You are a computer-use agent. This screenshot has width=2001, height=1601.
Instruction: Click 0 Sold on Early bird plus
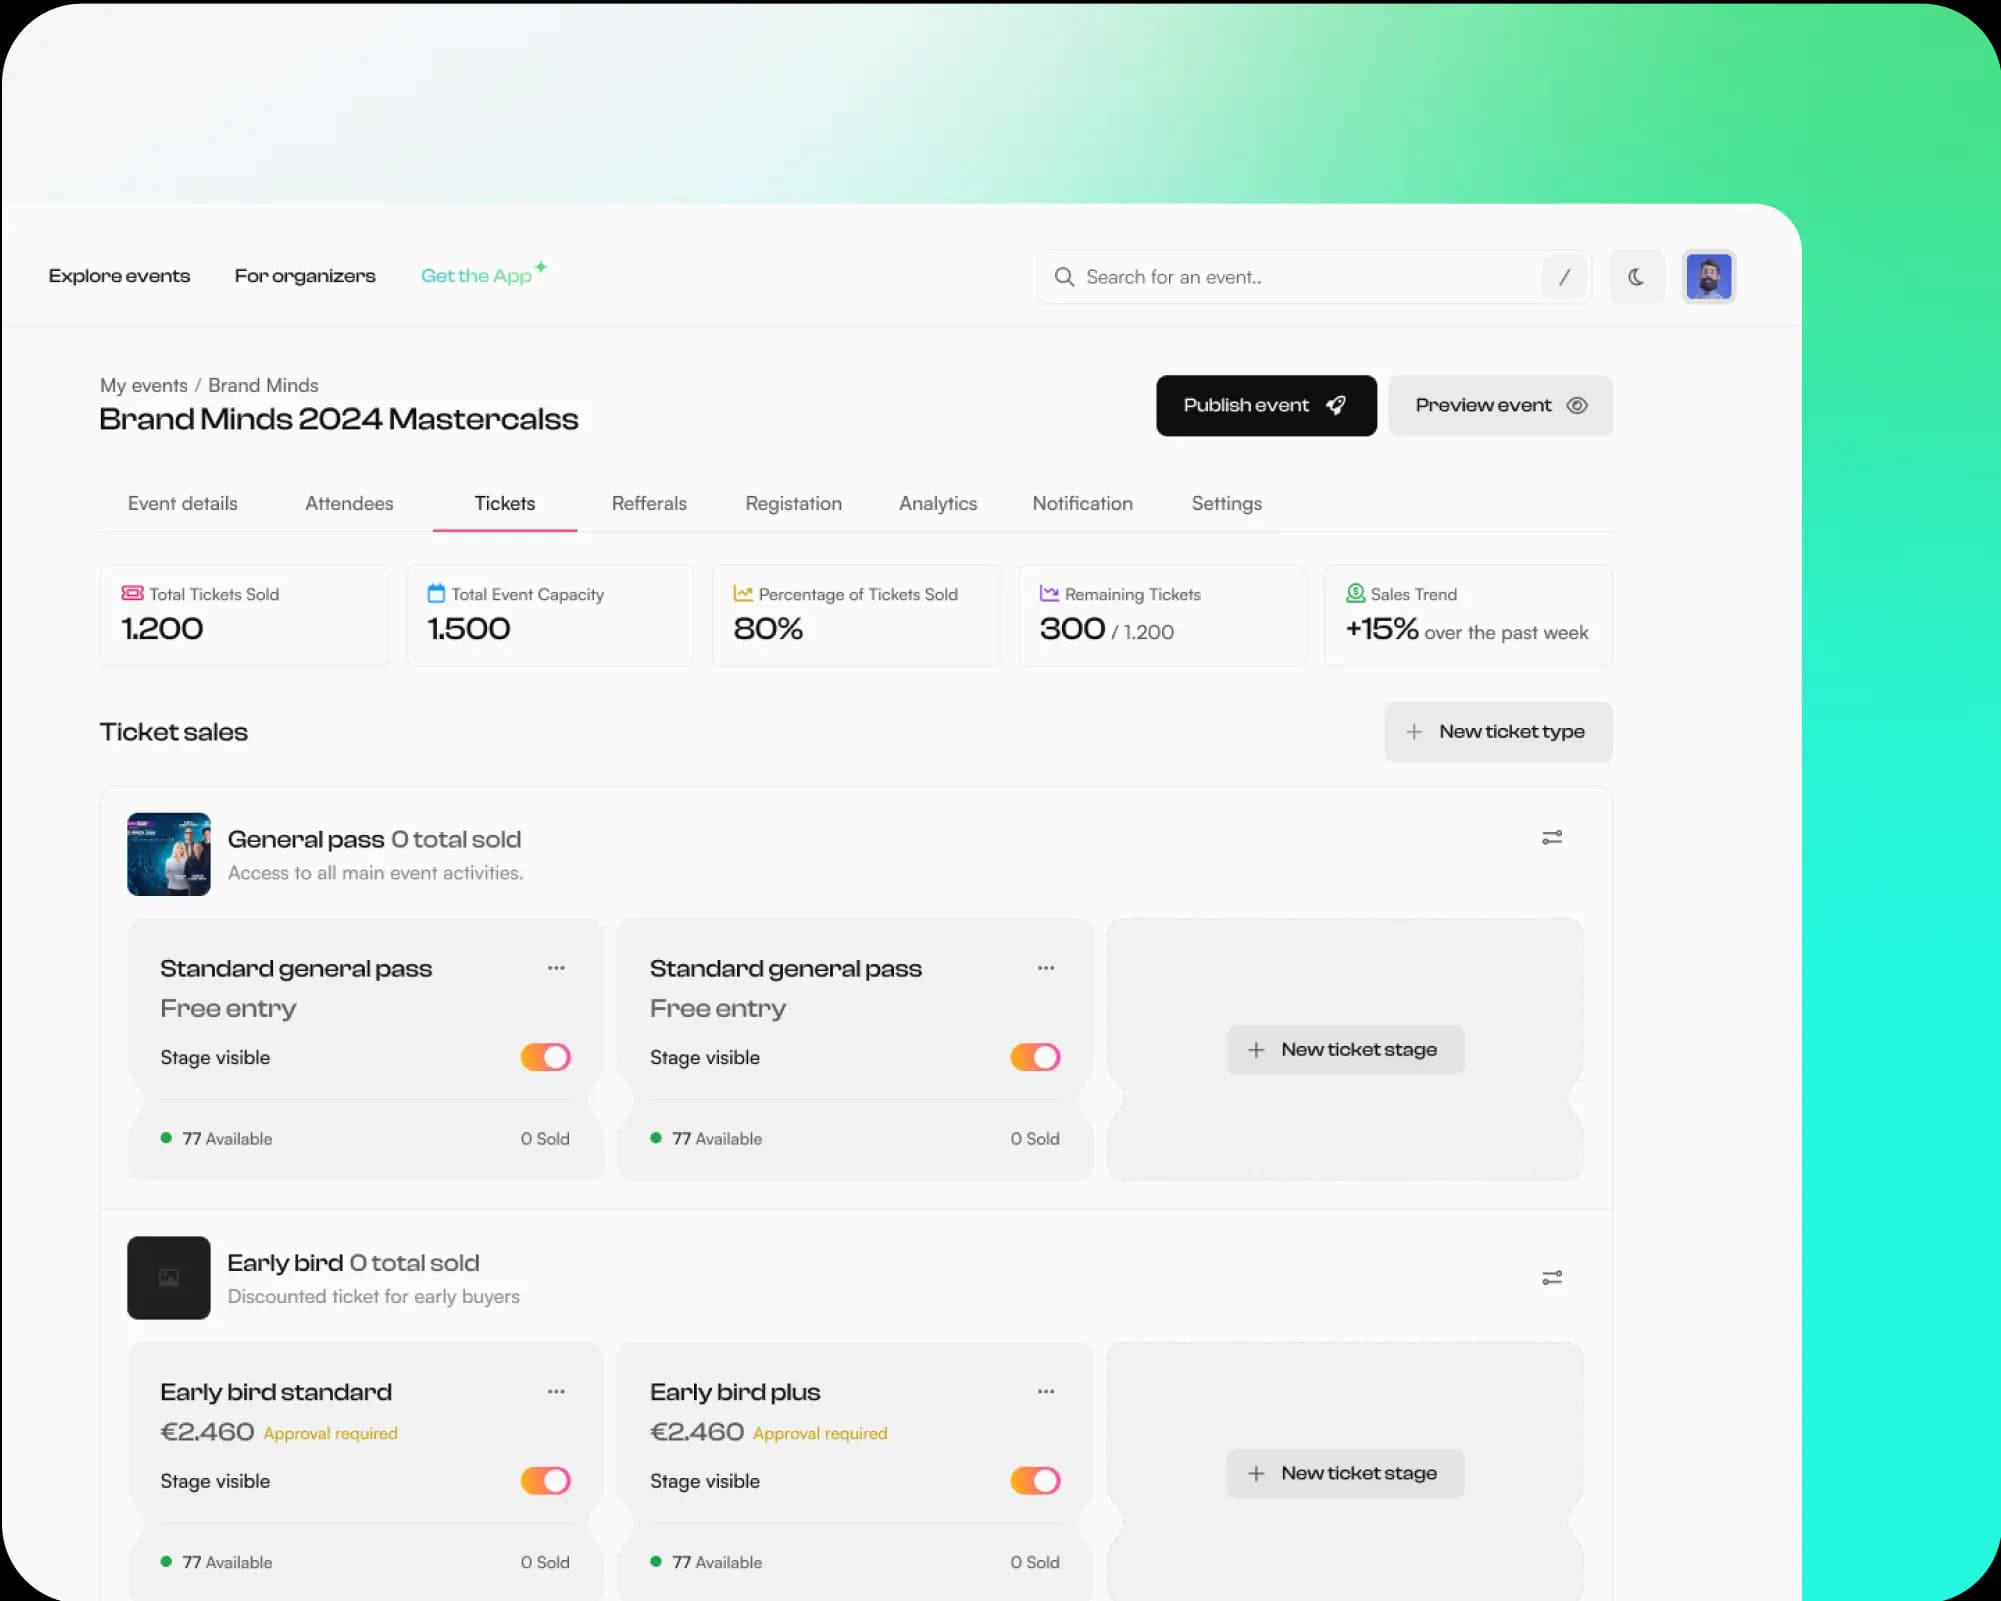coord(1035,1562)
